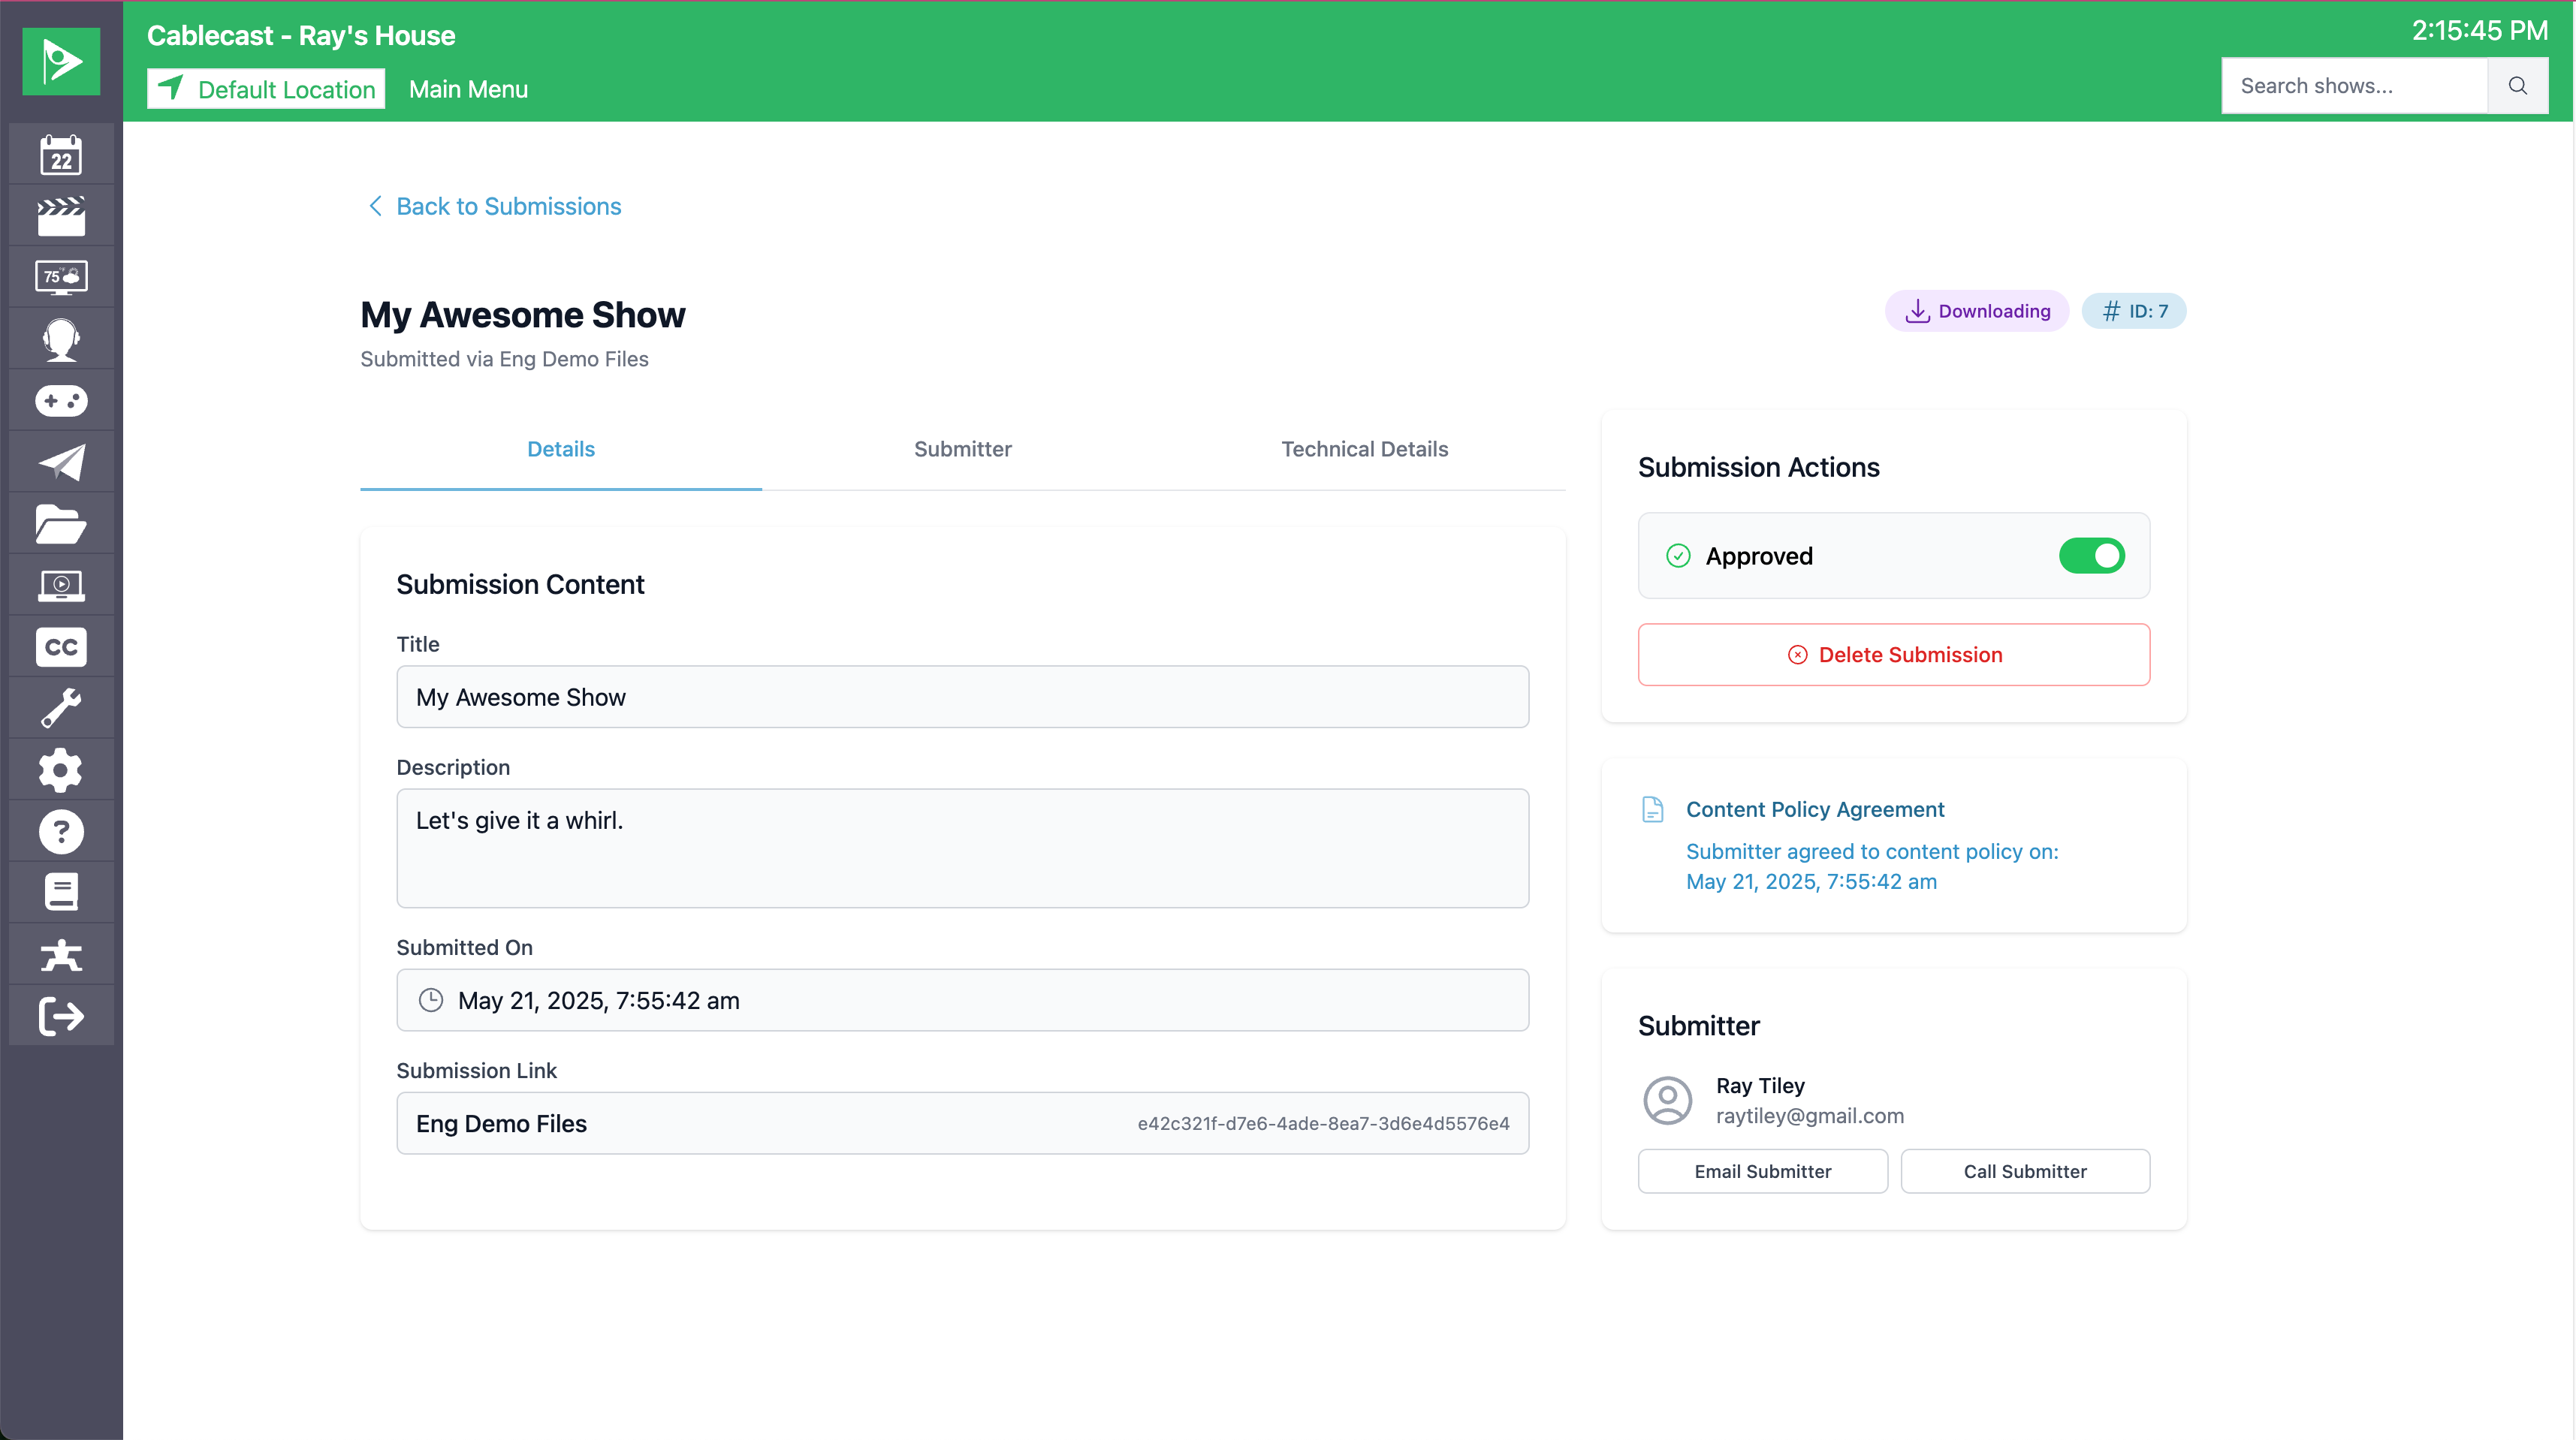Click the search magnifier icon
The width and height of the screenshot is (2576, 1440).
coord(2517,86)
